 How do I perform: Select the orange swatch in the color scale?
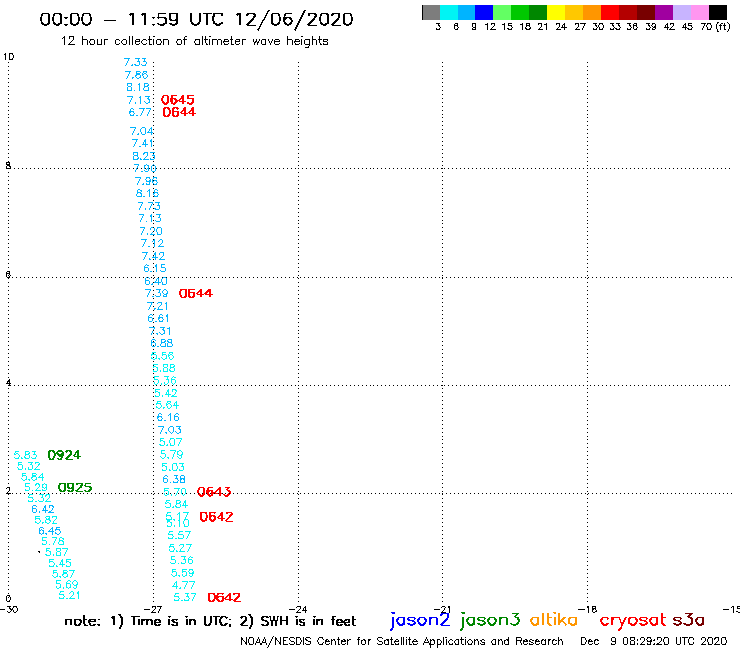click(592, 12)
